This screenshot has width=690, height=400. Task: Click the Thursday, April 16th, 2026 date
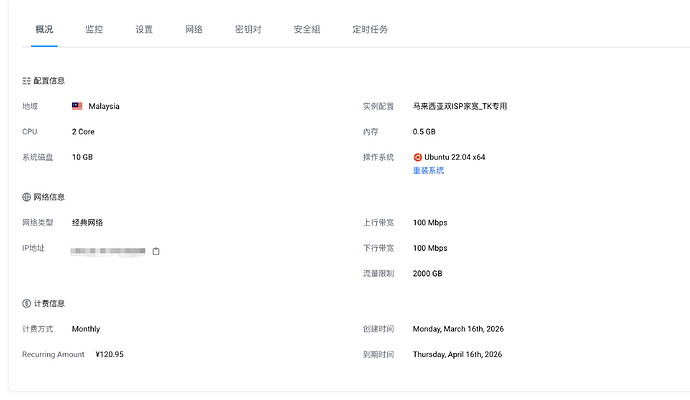point(457,355)
